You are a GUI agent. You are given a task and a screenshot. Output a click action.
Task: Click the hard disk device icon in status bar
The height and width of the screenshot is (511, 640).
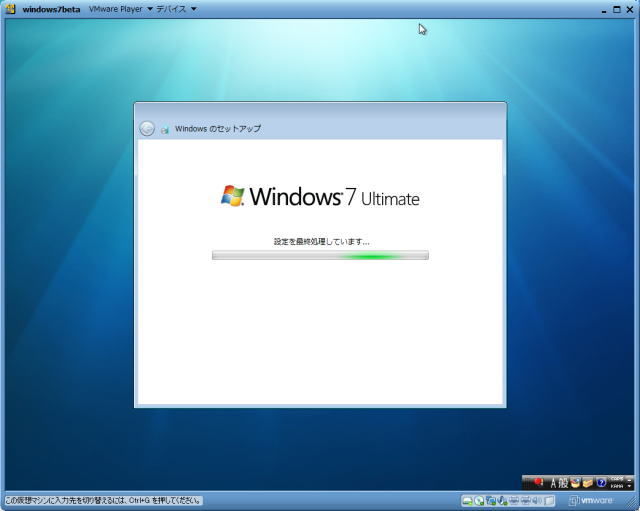(468, 501)
